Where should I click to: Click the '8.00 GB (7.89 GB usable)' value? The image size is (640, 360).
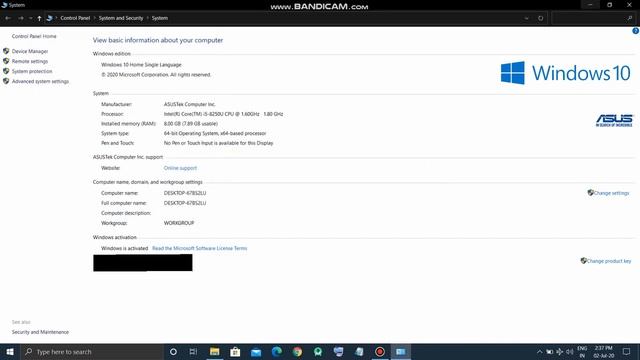pos(191,123)
